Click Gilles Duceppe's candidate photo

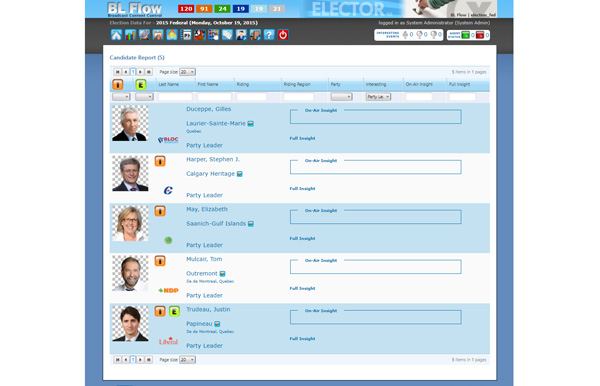(x=130, y=123)
